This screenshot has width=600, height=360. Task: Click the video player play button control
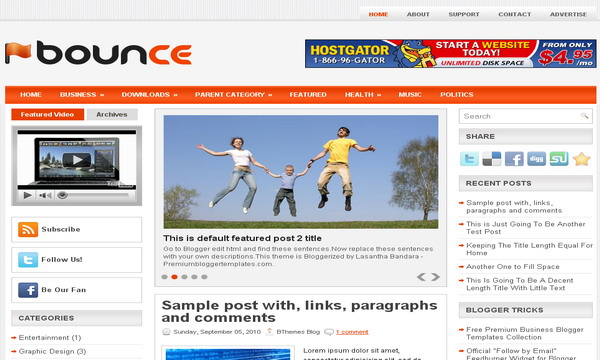28,195
